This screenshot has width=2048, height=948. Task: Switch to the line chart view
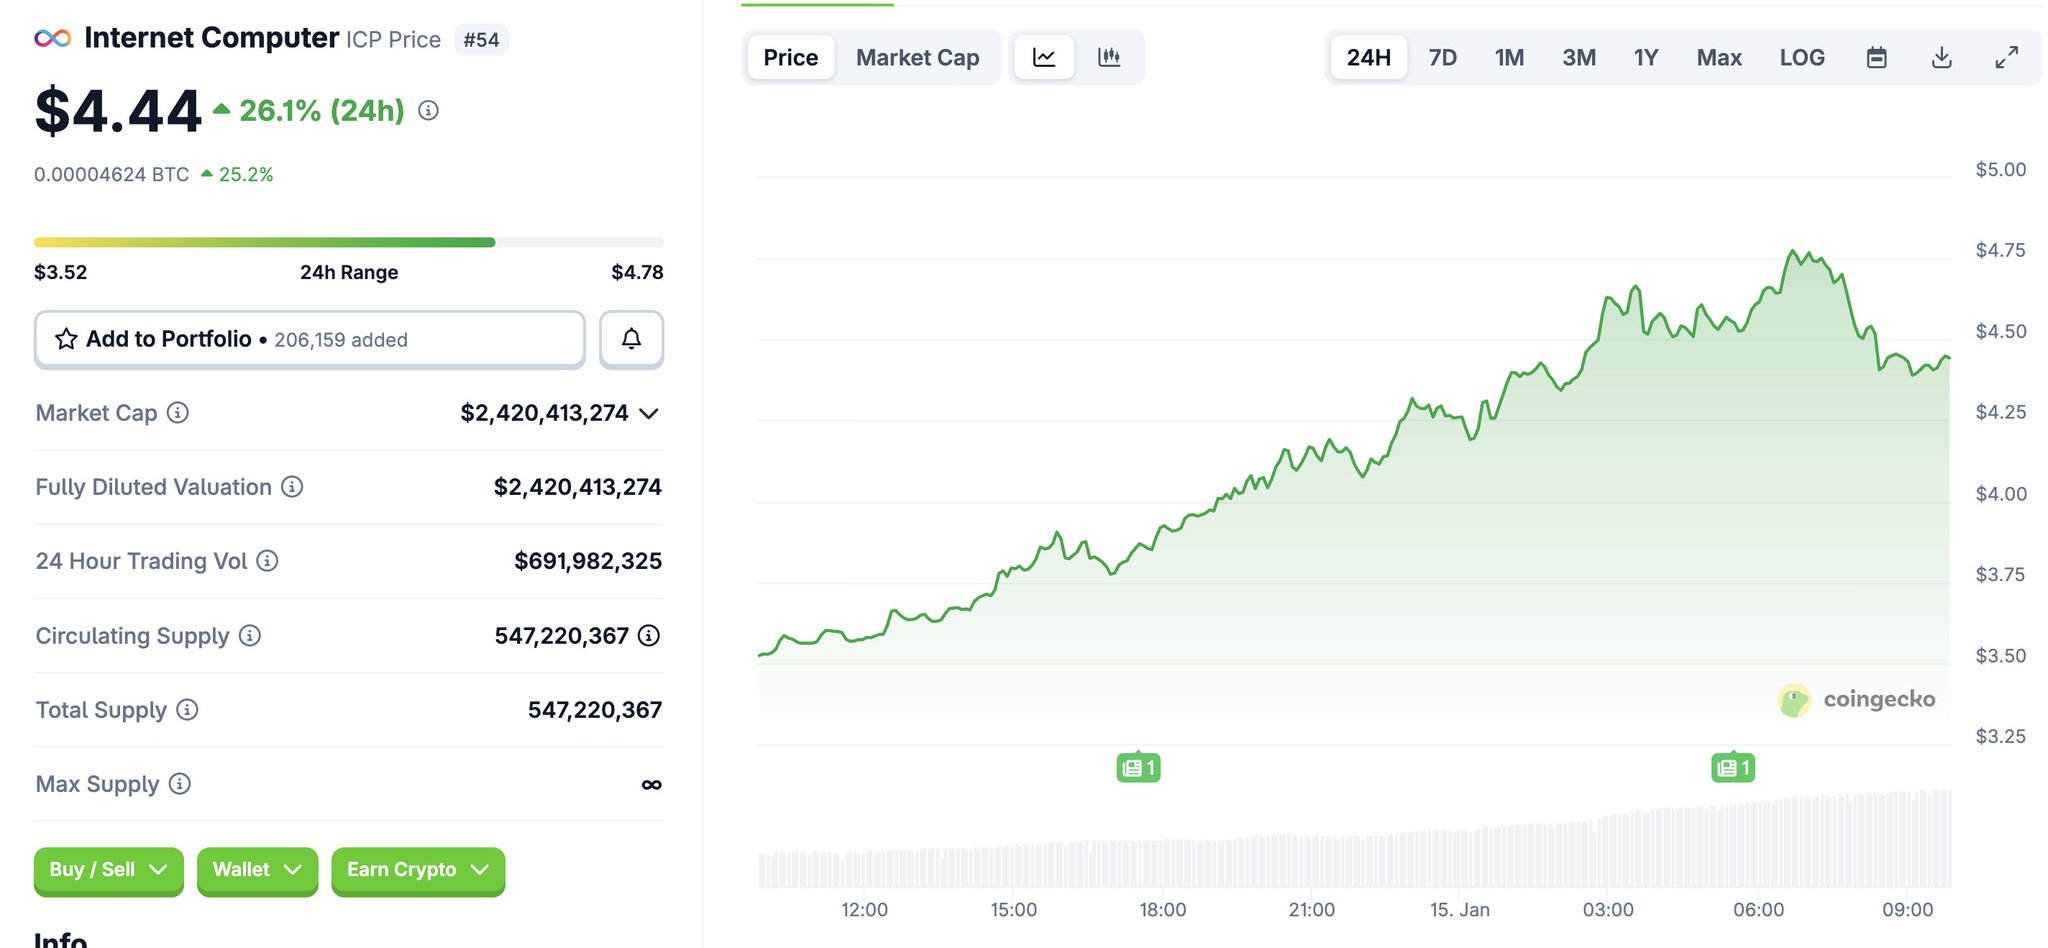[x=1044, y=58]
